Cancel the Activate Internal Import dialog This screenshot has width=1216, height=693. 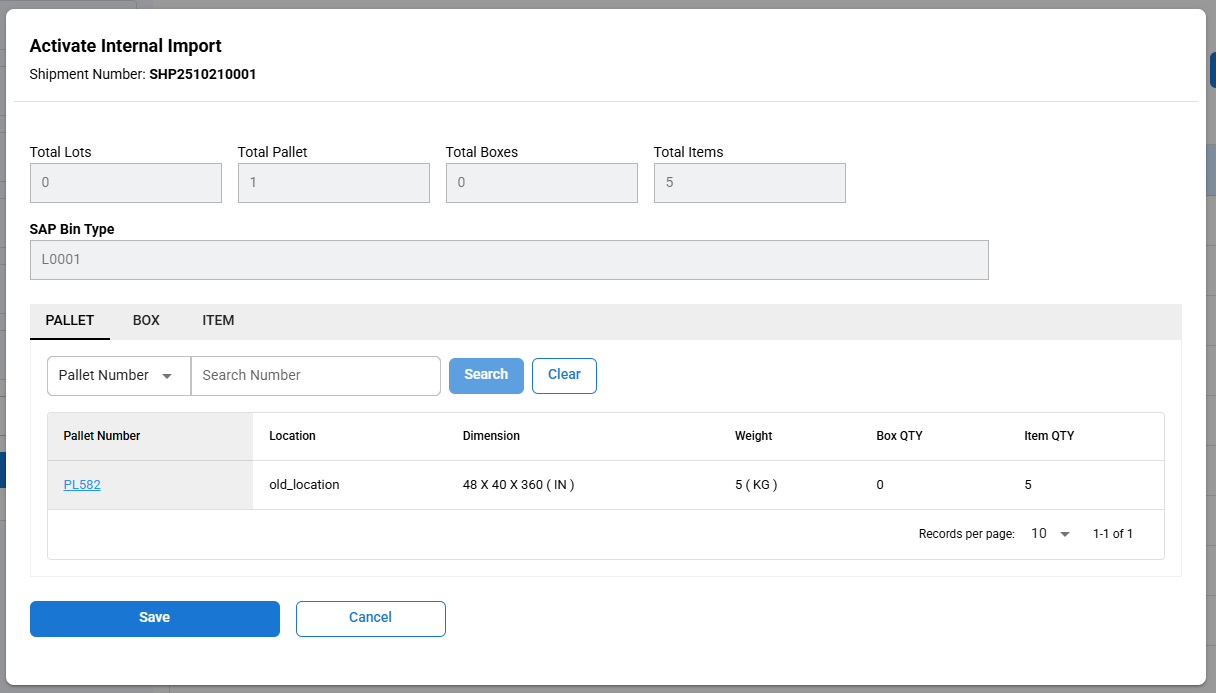(x=370, y=618)
